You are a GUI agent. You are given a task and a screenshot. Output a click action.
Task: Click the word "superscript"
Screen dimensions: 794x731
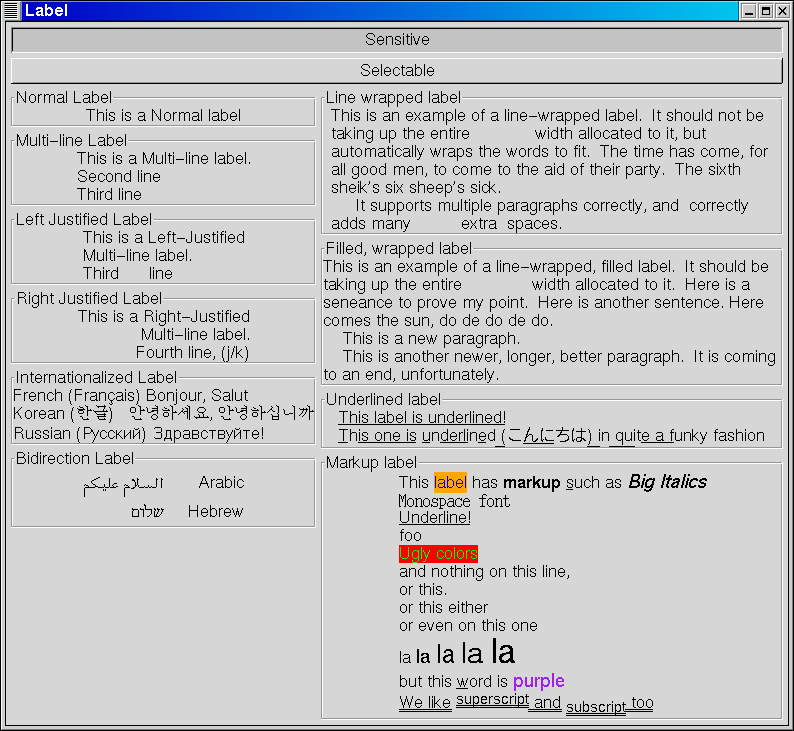click(492, 700)
